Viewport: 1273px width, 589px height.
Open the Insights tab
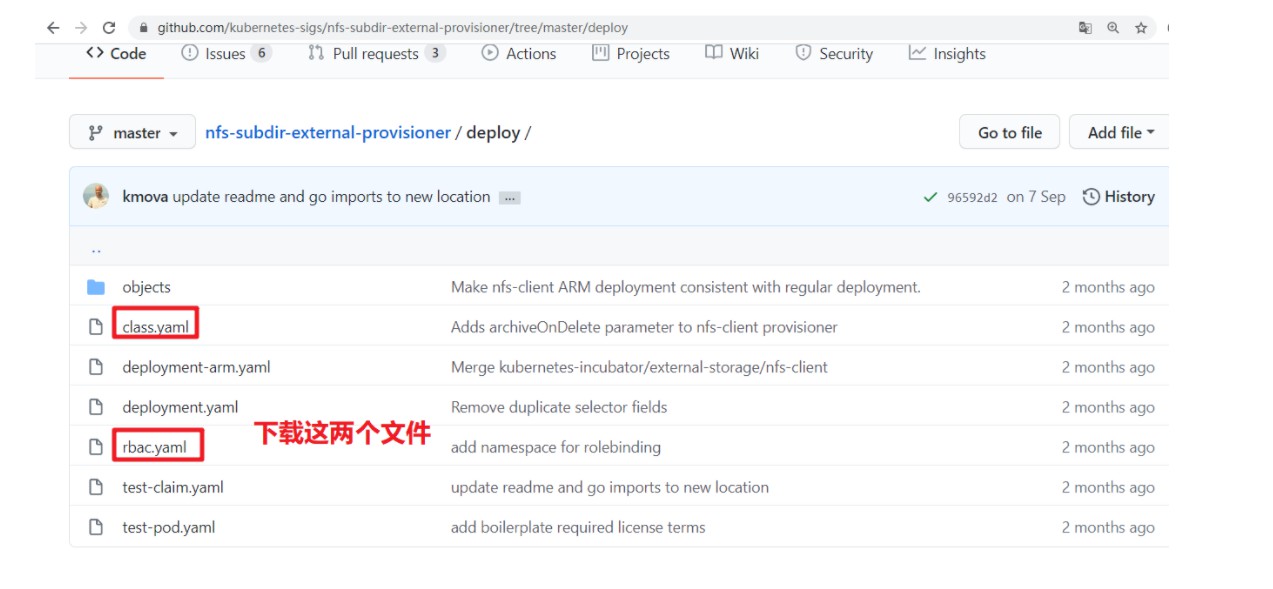(x=947, y=54)
